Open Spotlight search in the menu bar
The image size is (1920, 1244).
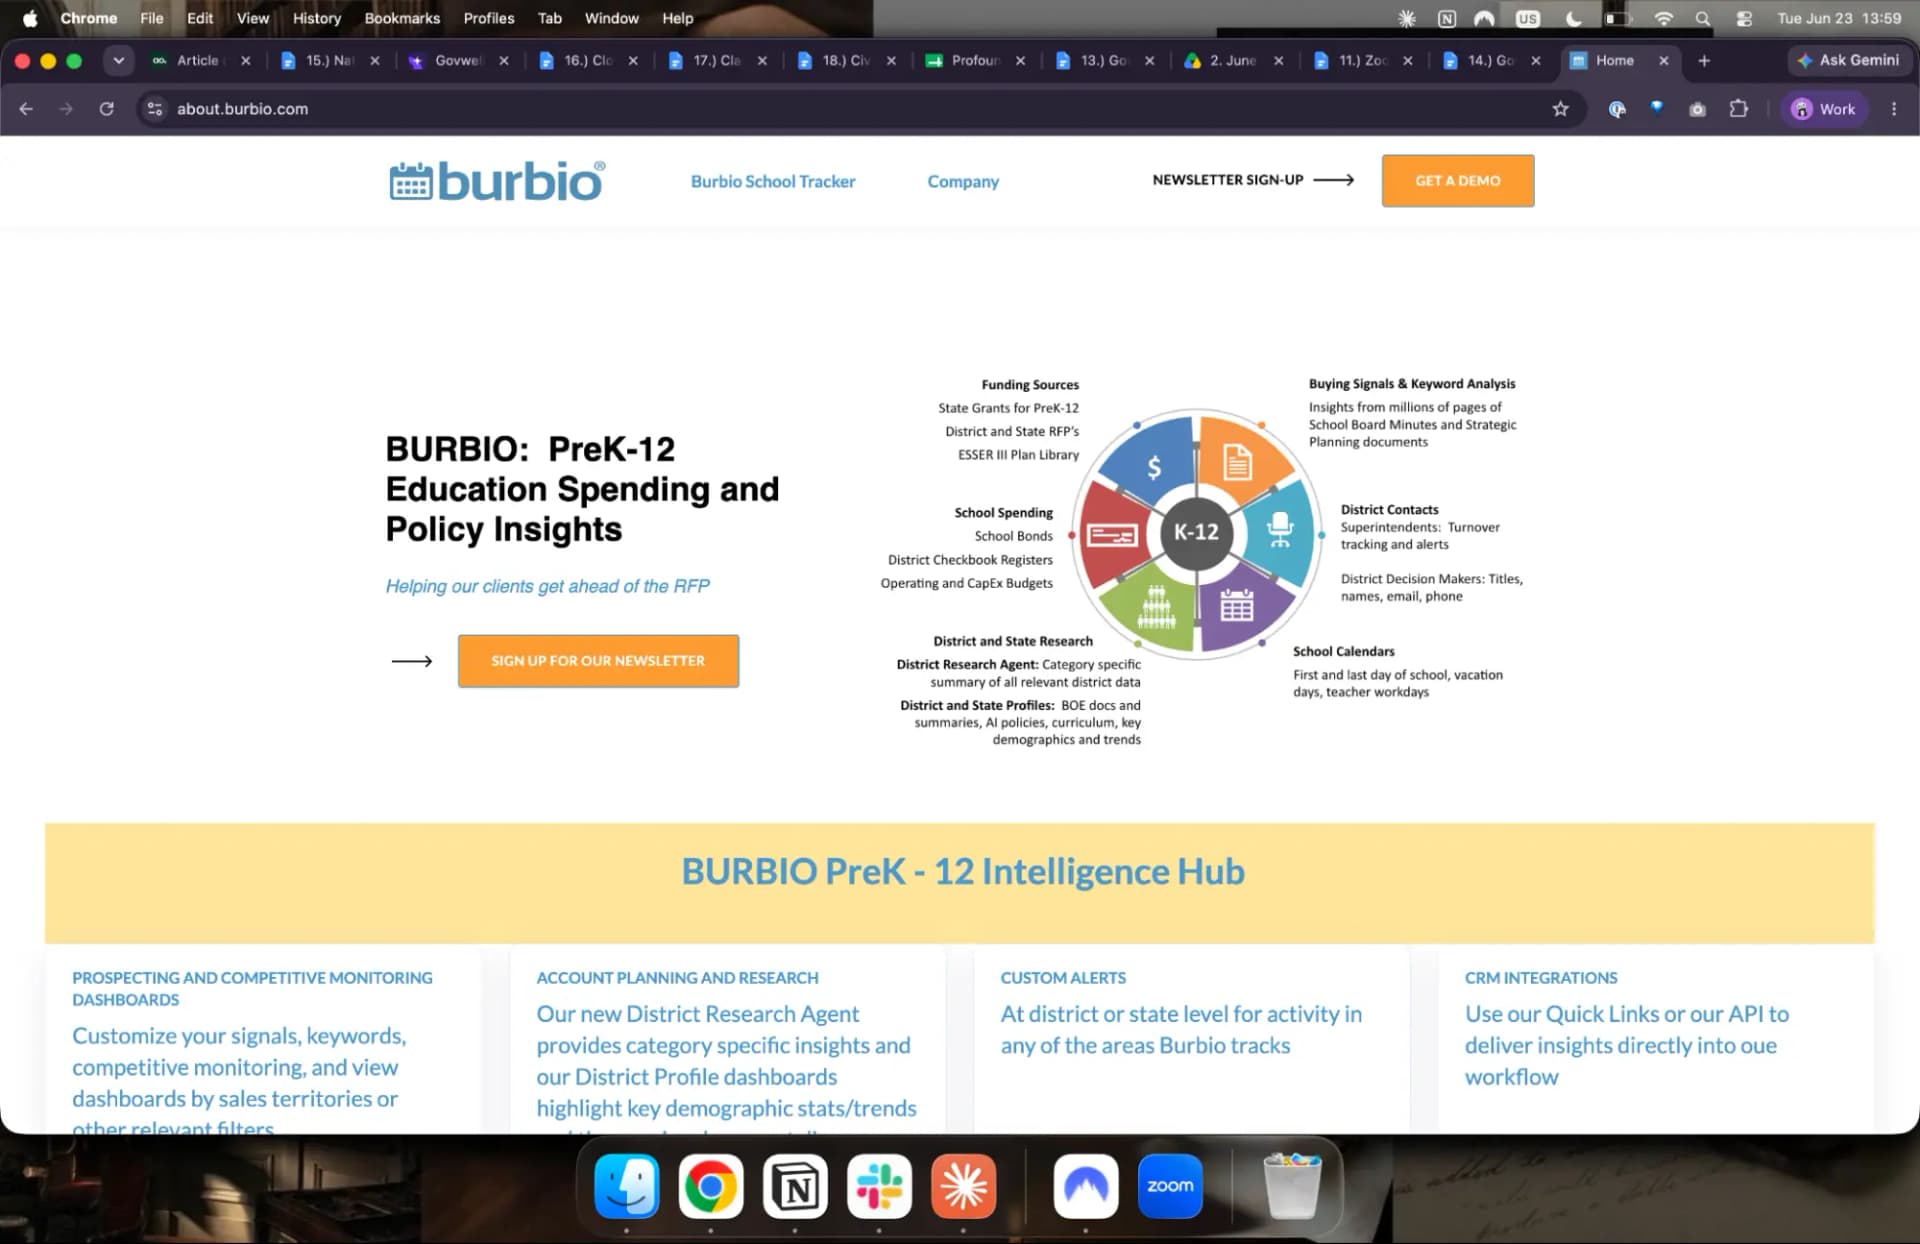[x=1702, y=18]
